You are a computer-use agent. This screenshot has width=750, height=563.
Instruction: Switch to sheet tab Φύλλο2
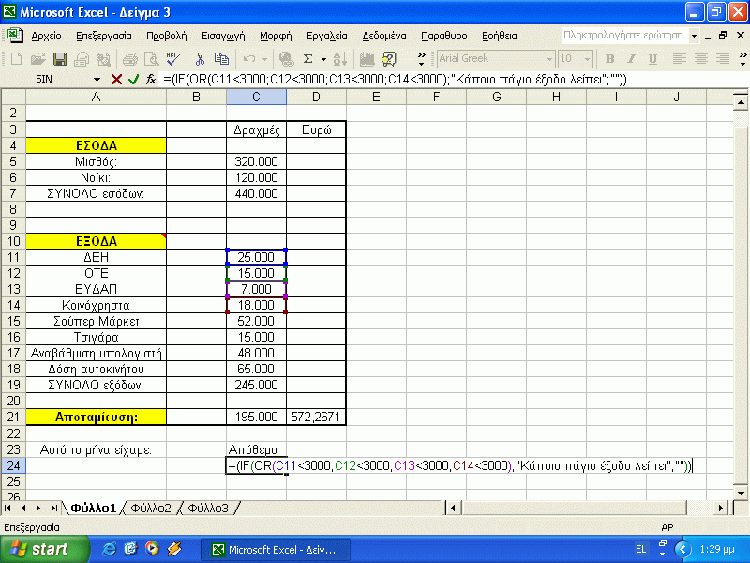(x=151, y=508)
